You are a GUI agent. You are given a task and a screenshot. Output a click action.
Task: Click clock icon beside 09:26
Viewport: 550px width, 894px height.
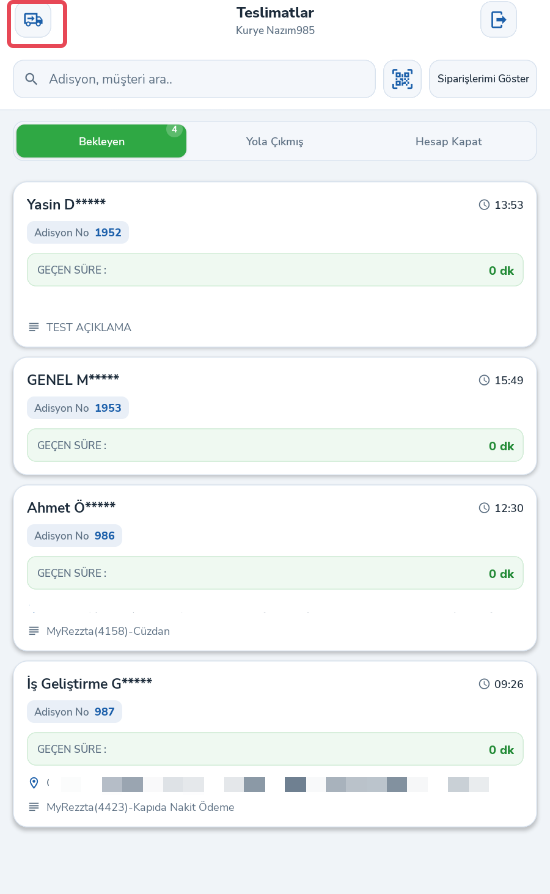point(484,684)
